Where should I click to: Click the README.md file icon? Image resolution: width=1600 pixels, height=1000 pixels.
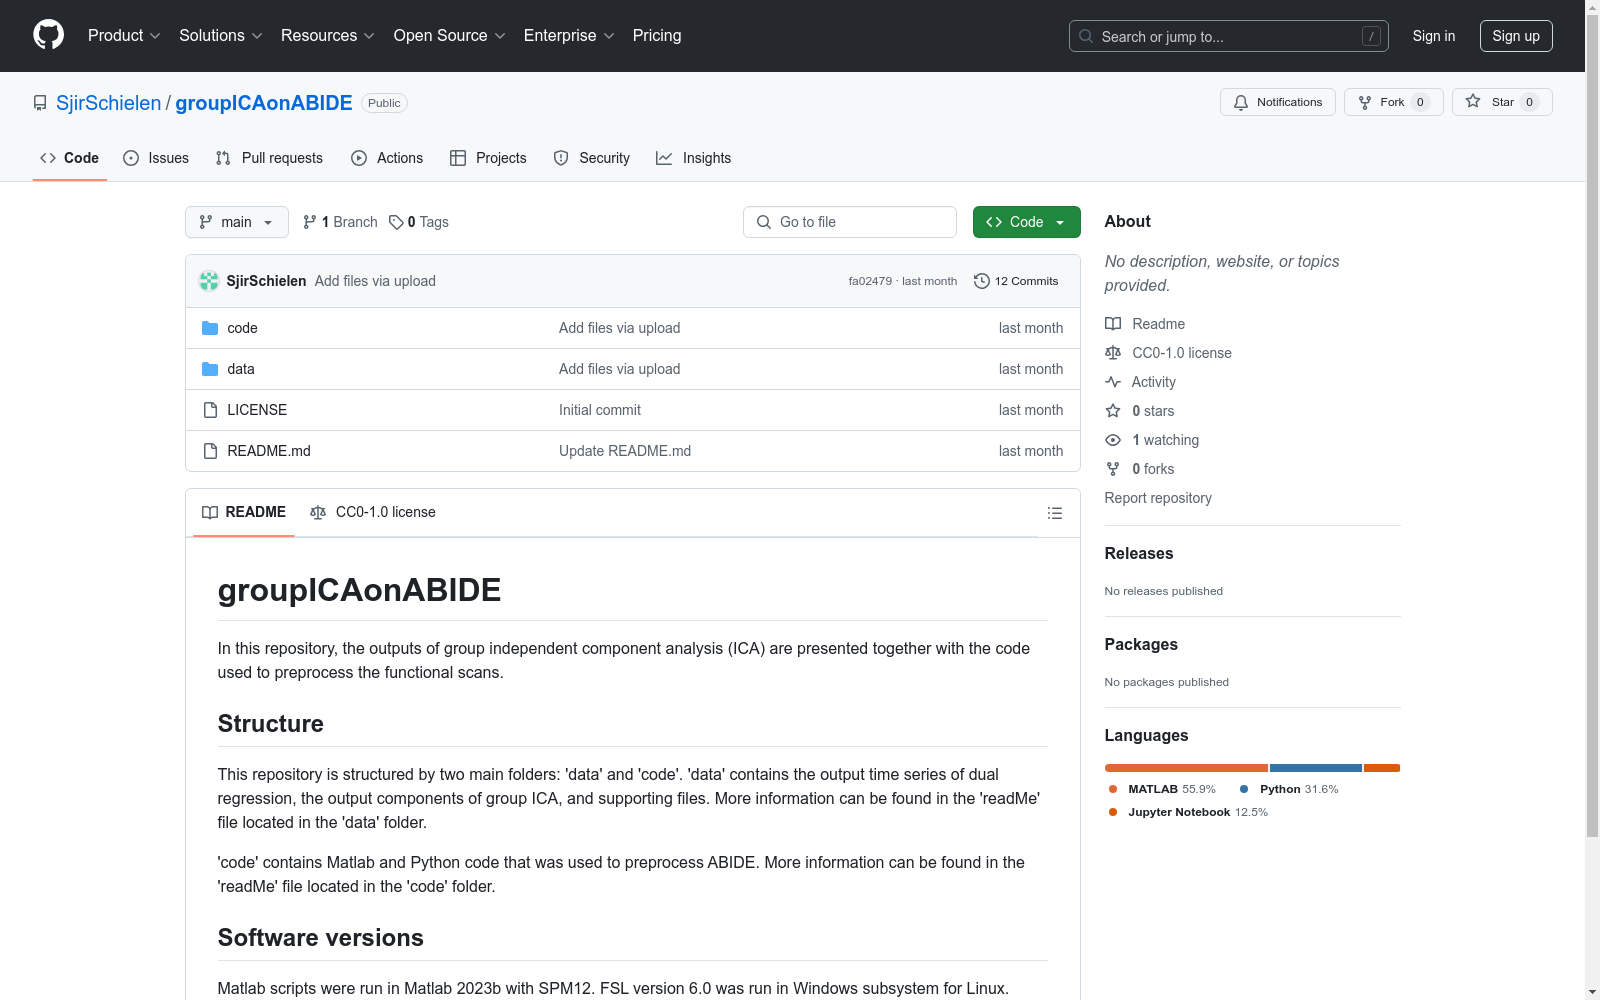(210, 451)
